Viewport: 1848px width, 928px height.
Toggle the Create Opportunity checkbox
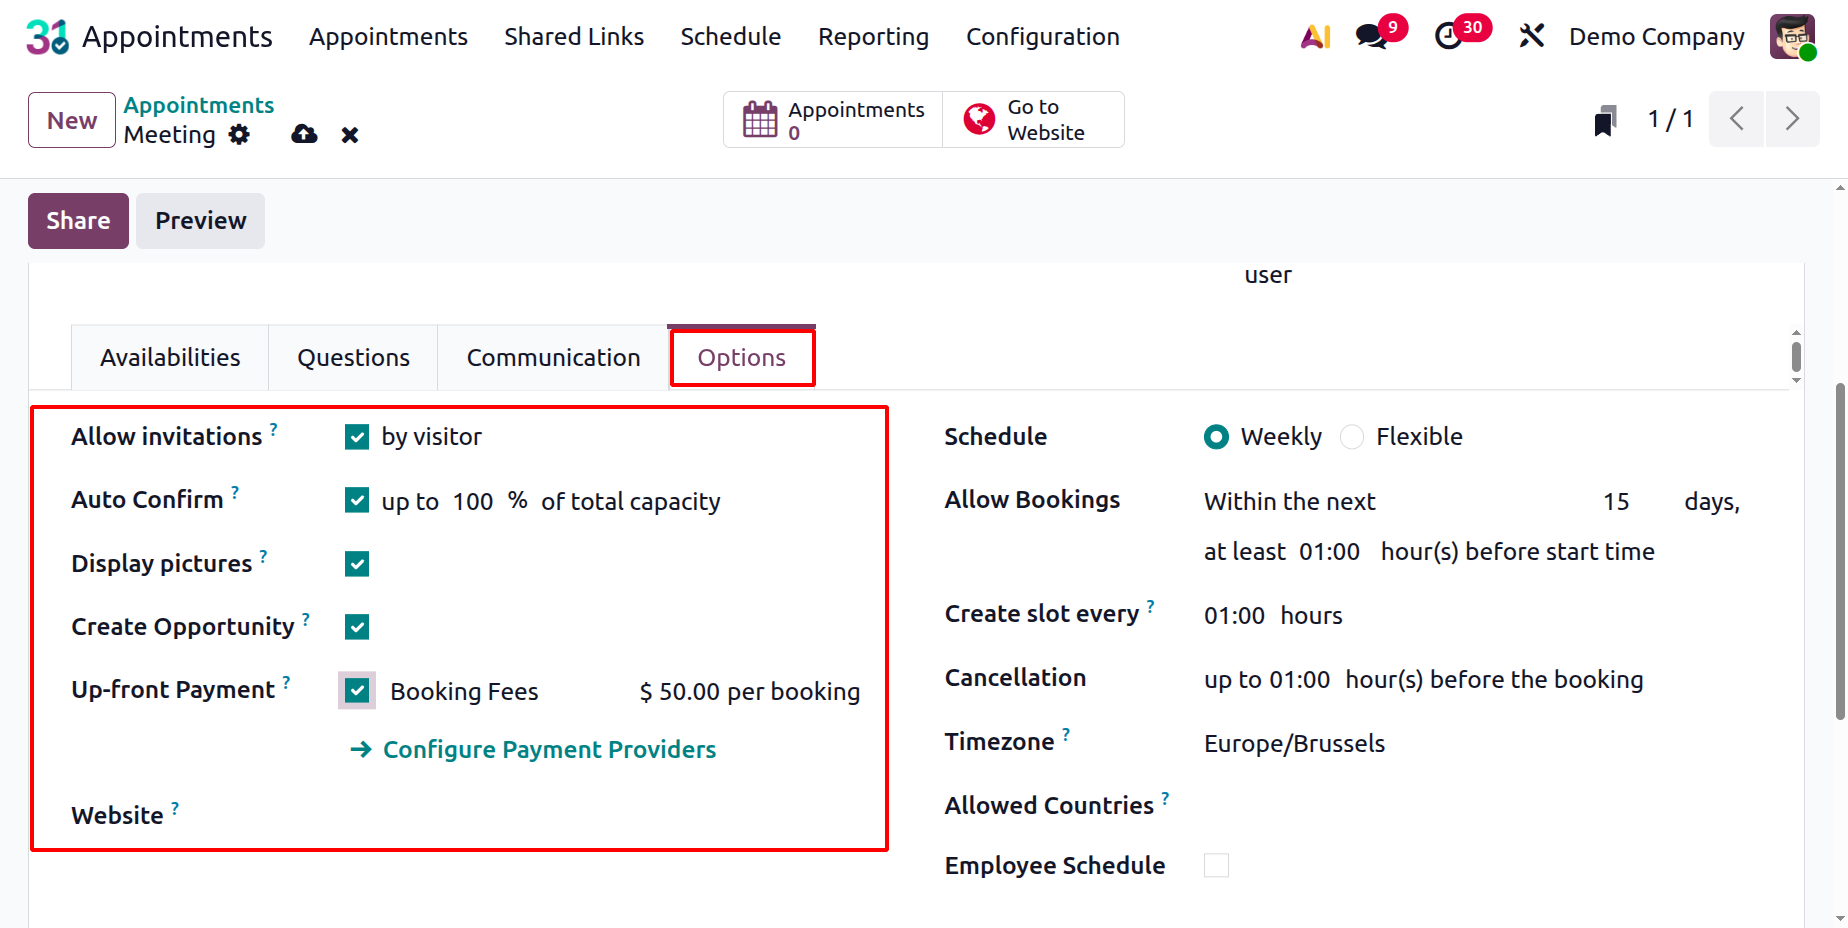click(357, 627)
